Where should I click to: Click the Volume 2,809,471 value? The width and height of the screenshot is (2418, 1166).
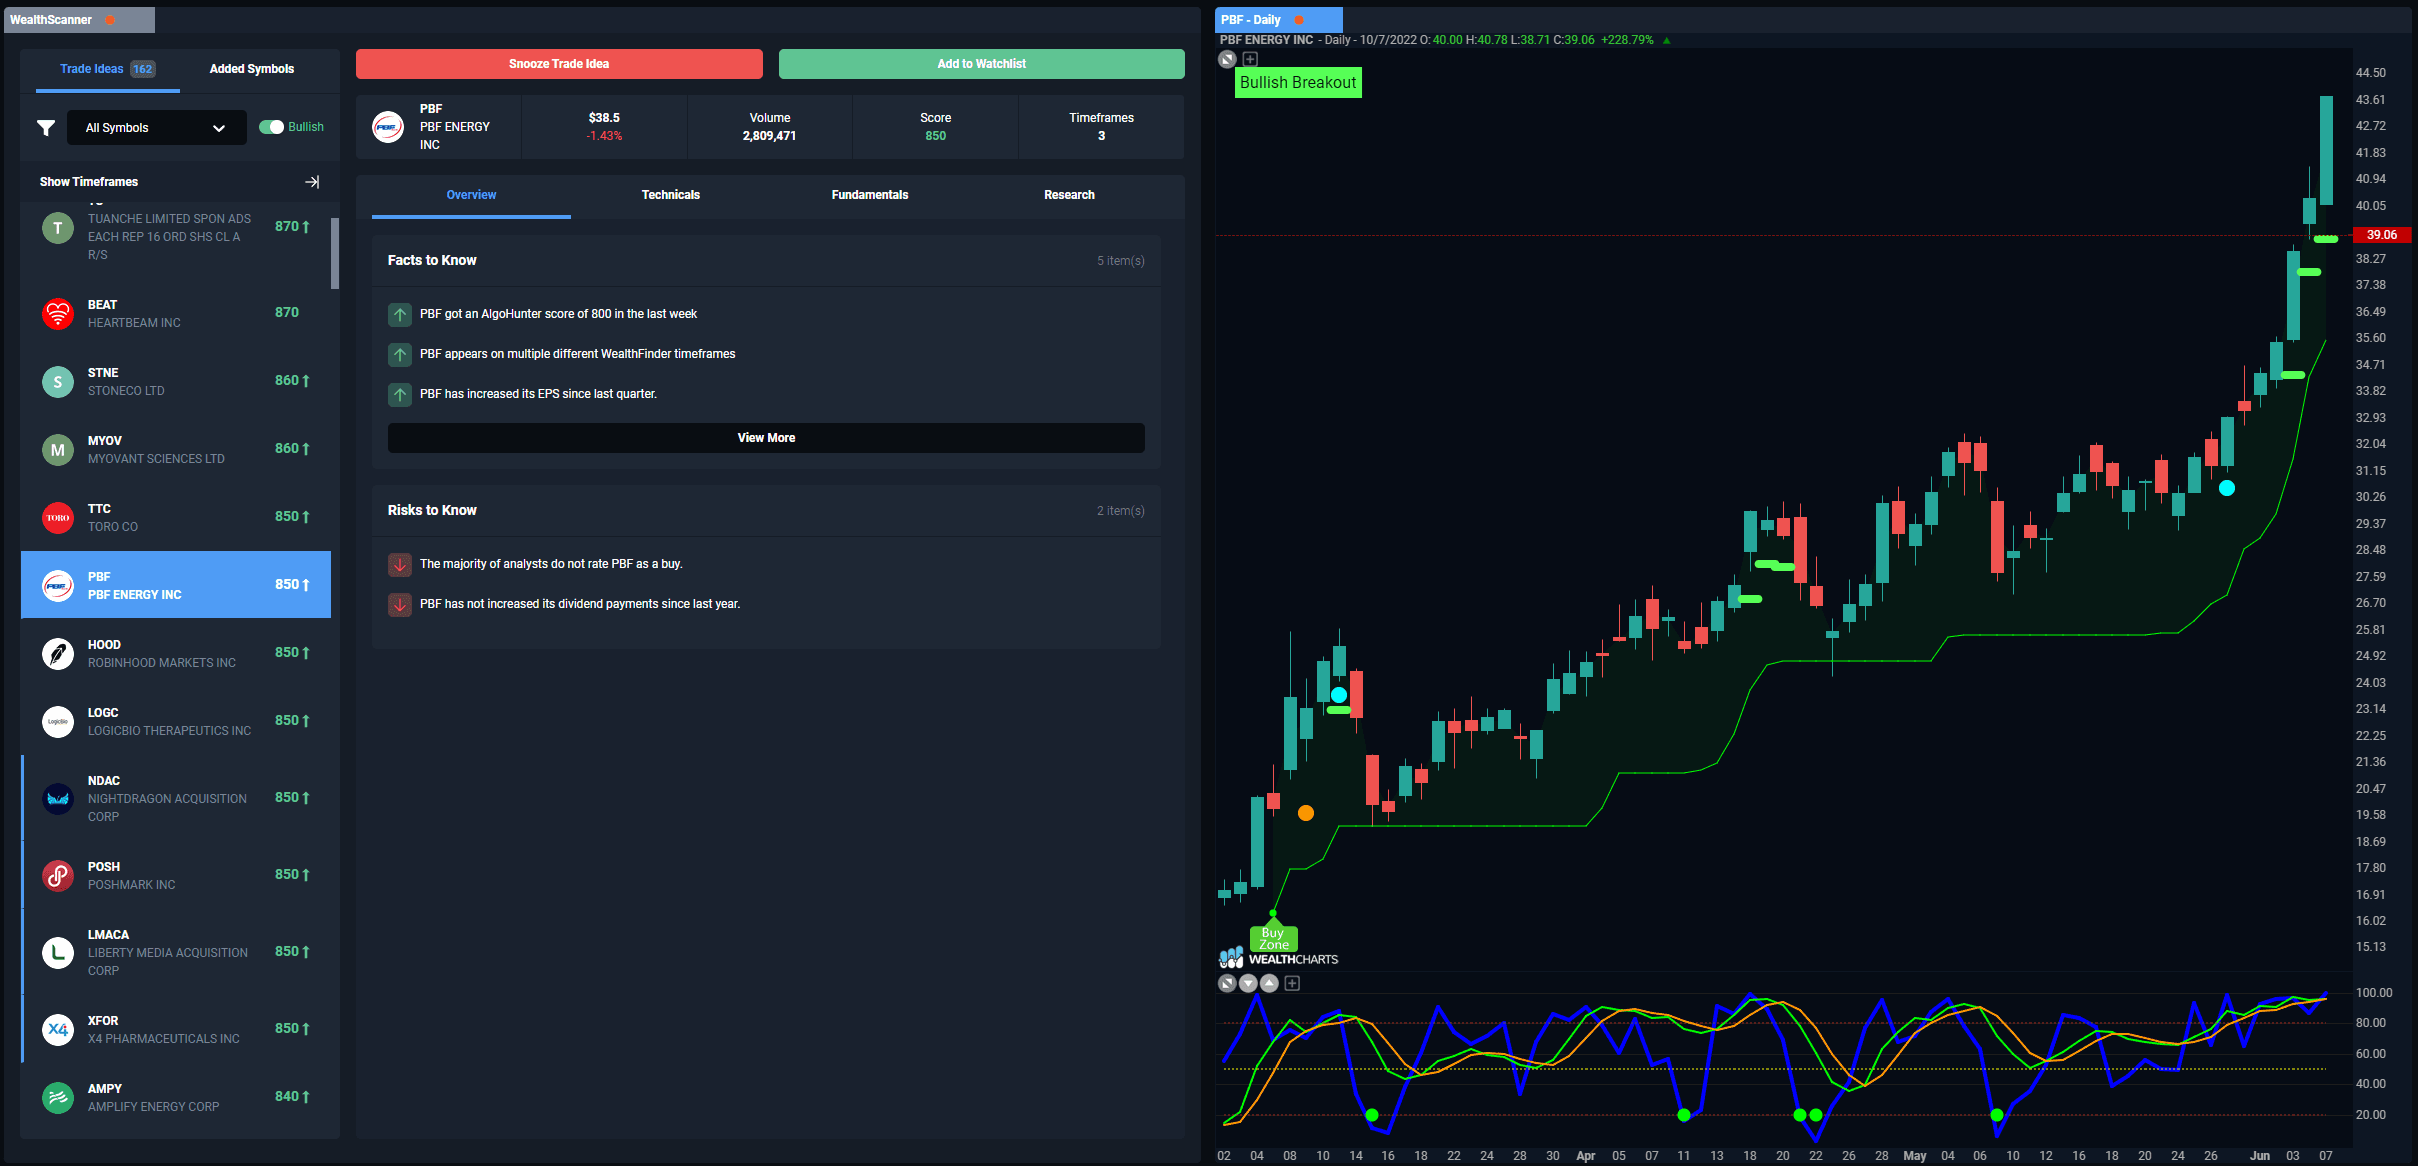click(769, 136)
